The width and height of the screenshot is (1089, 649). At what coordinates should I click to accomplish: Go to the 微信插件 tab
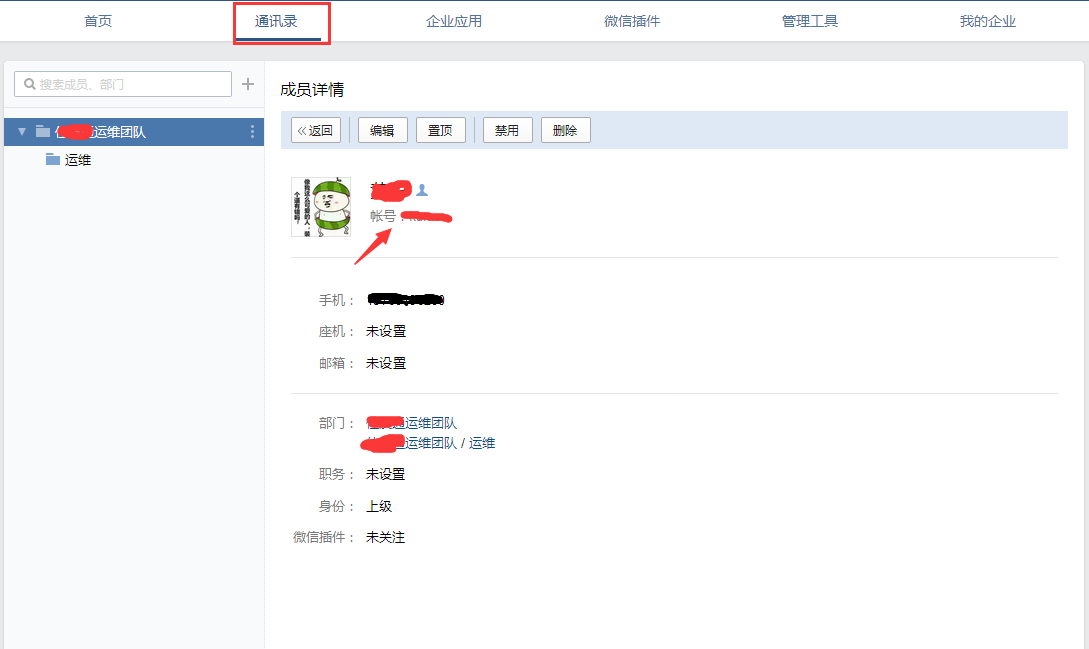click(632, 22)
